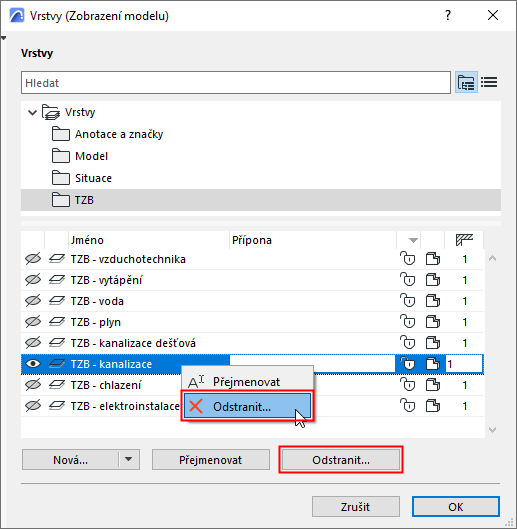Click solid model icon of TZB - kanalizace
The width and height of the screenshot is (517, 529).
tap(433, 364)
